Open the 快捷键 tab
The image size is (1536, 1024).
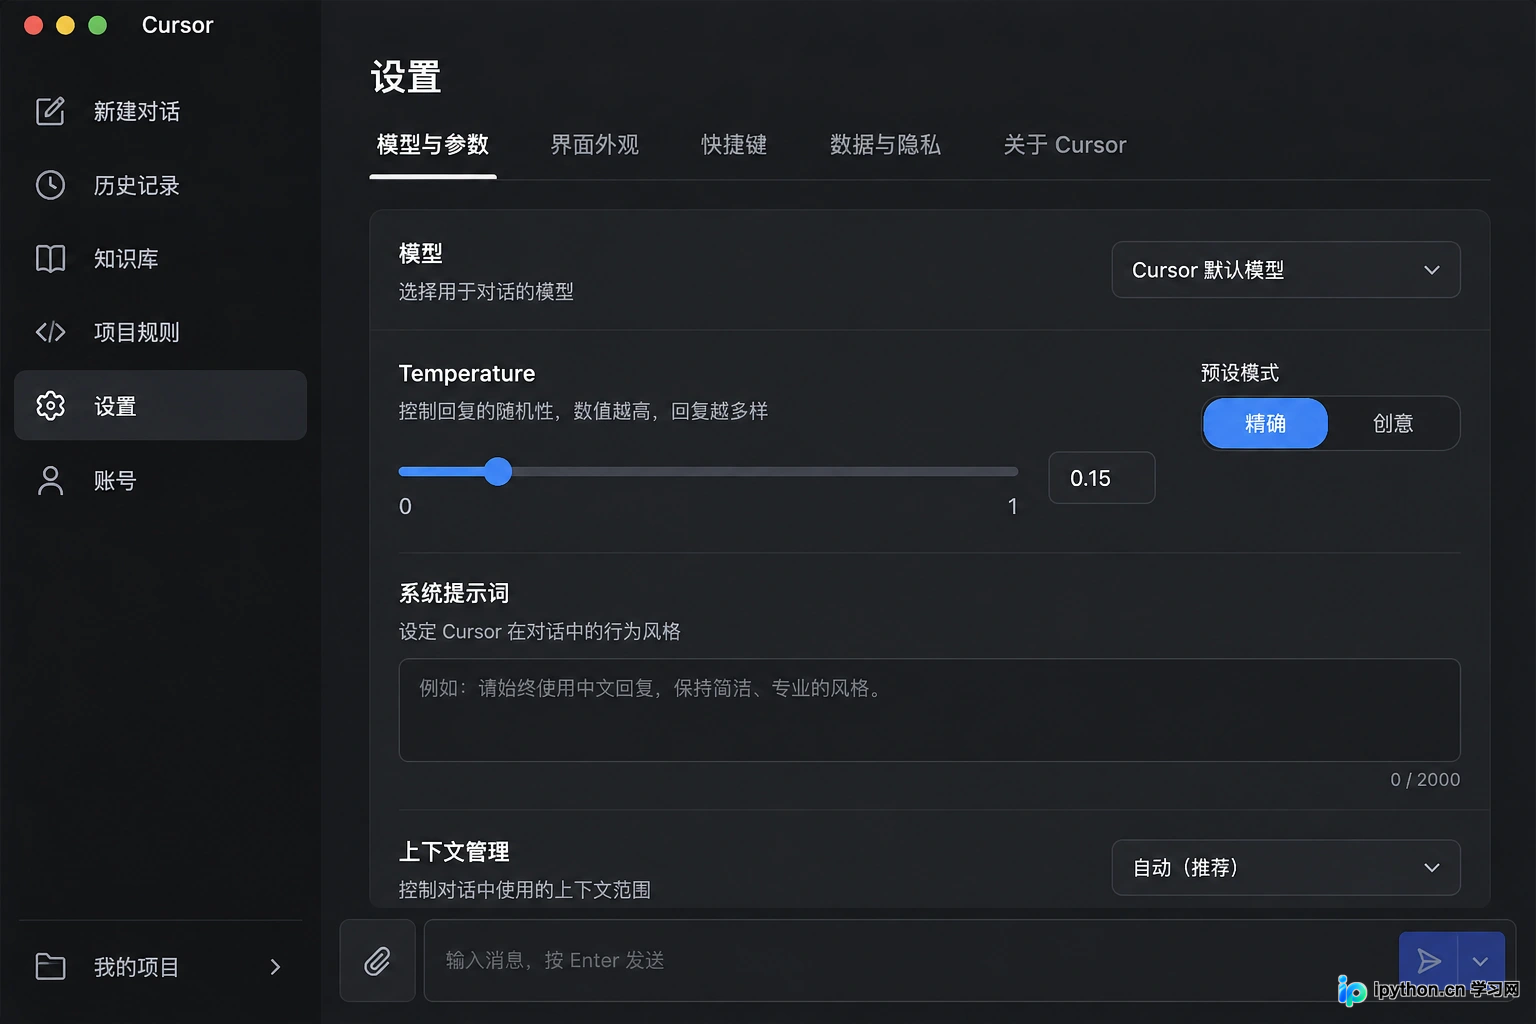pyautogui.click(x=734, y=145)
